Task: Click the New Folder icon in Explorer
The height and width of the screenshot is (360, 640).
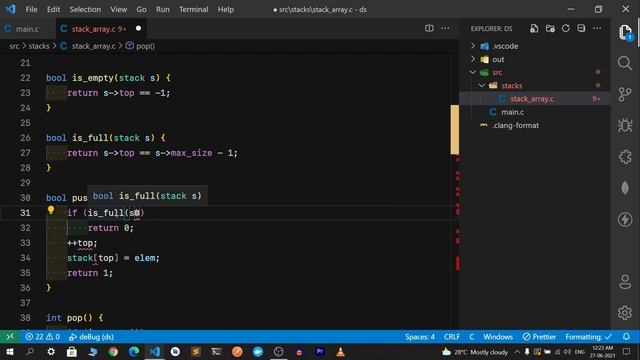Action: pyautogui.click(x=550, y=29)
